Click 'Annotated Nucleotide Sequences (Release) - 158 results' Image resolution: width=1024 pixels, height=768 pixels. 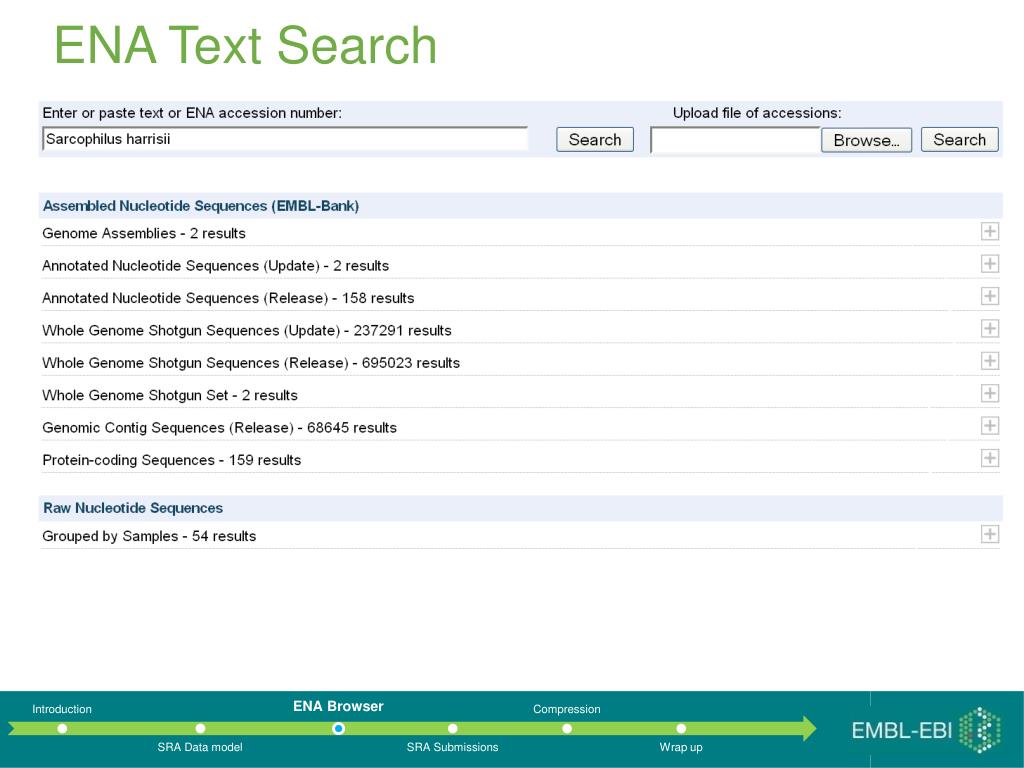(x=228, y=298)
